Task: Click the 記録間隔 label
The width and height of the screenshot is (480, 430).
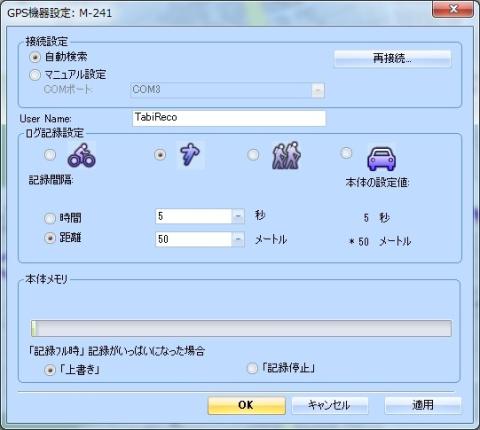Action: tap(51, 180)
